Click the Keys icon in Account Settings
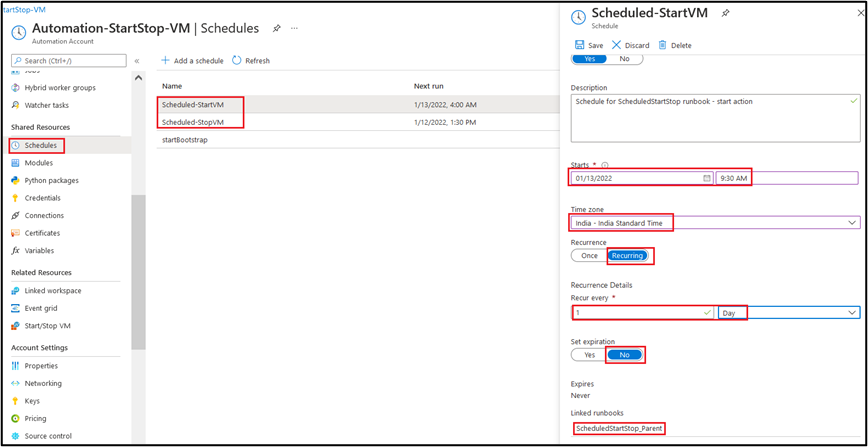This screenshot has width=868, height=447. 16,401
